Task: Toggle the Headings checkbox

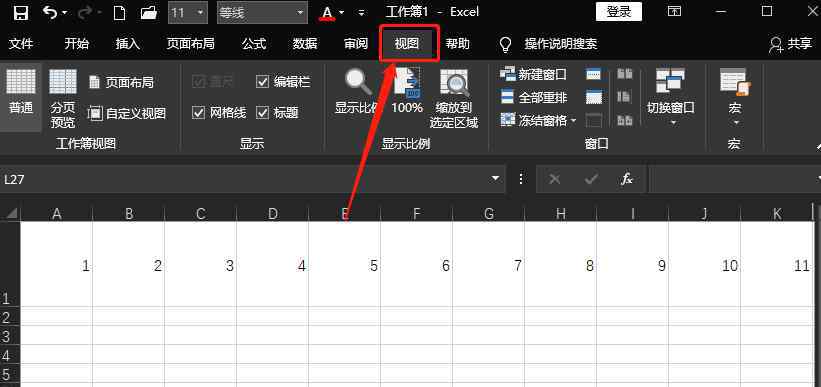Action: [262, 113]
